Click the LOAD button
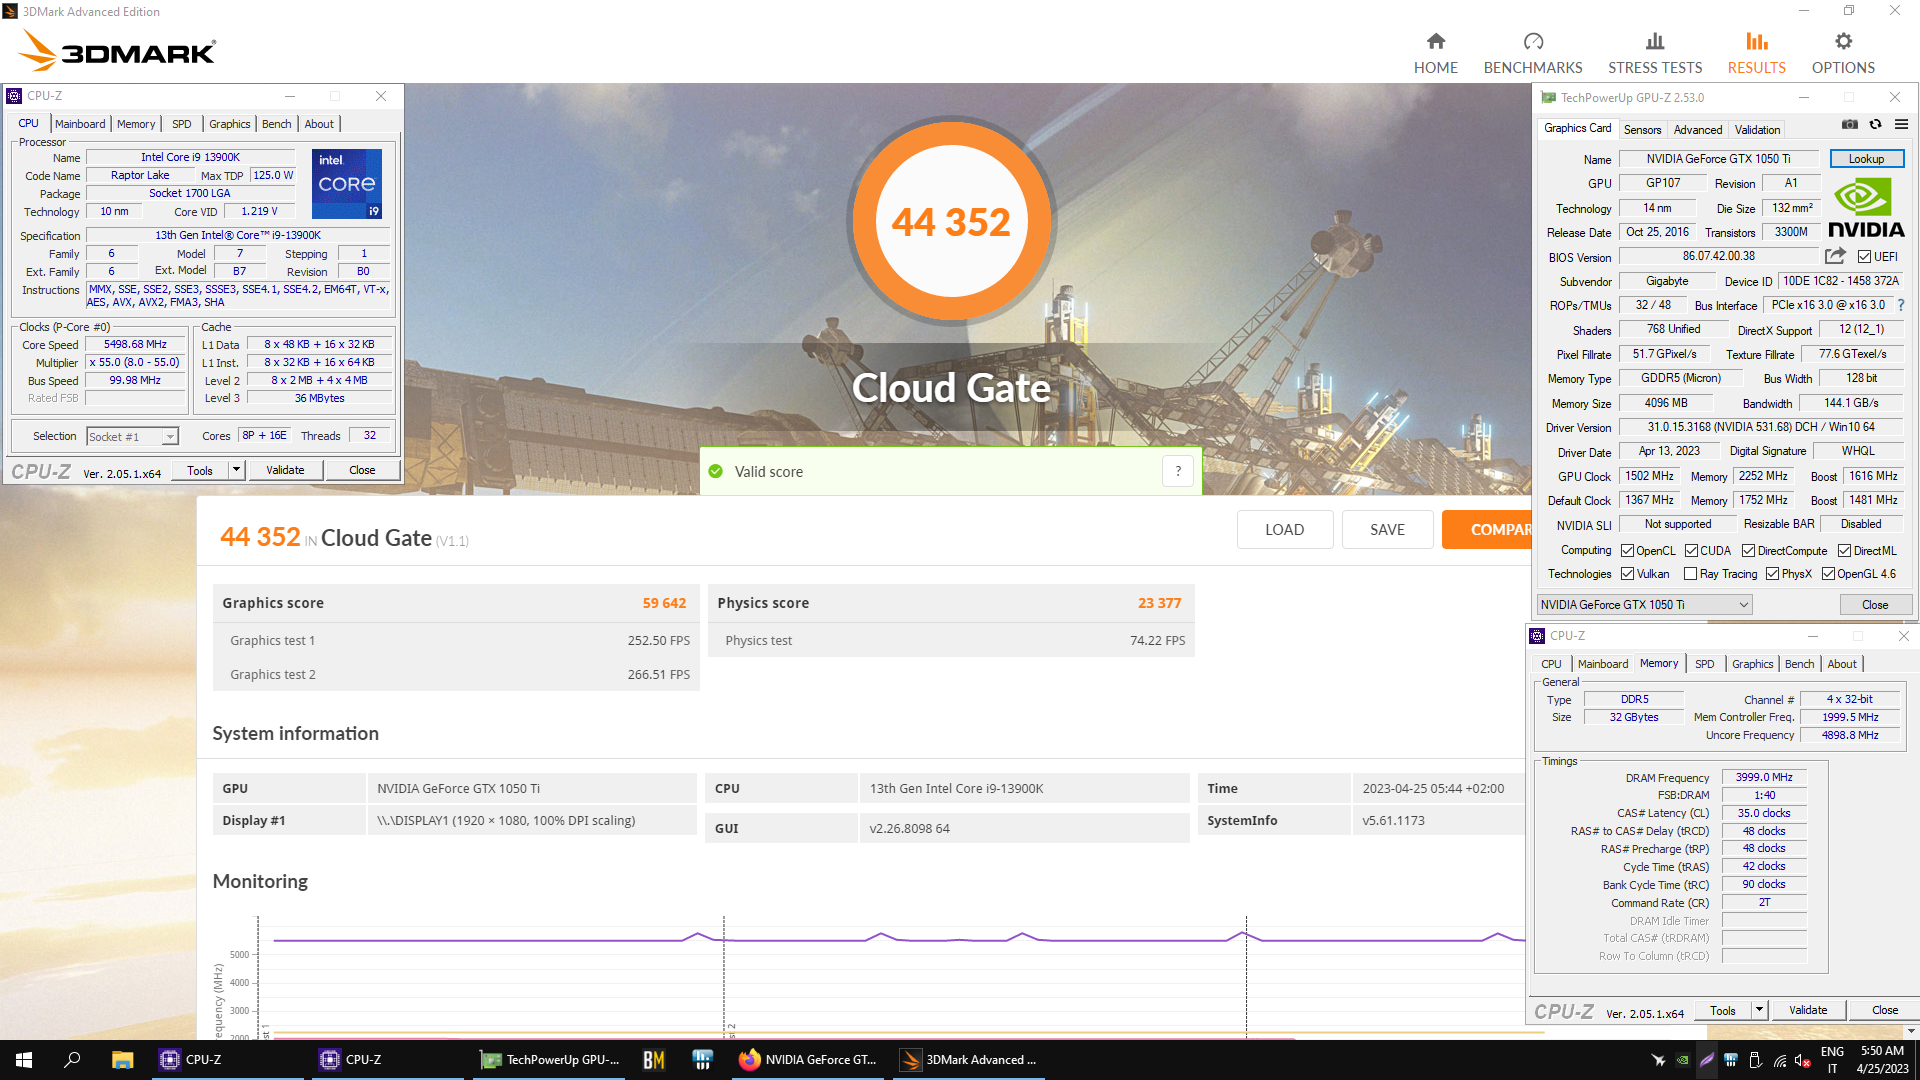The image size is (1920, 1080). (1284, 529)
